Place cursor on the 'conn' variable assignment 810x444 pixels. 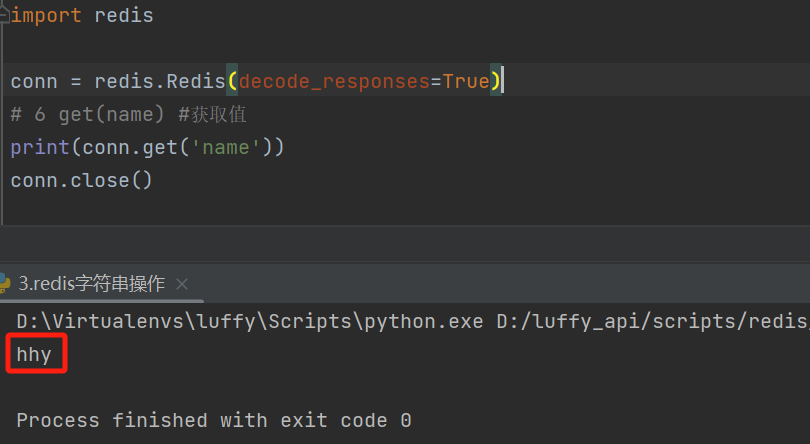coord(34,81)
